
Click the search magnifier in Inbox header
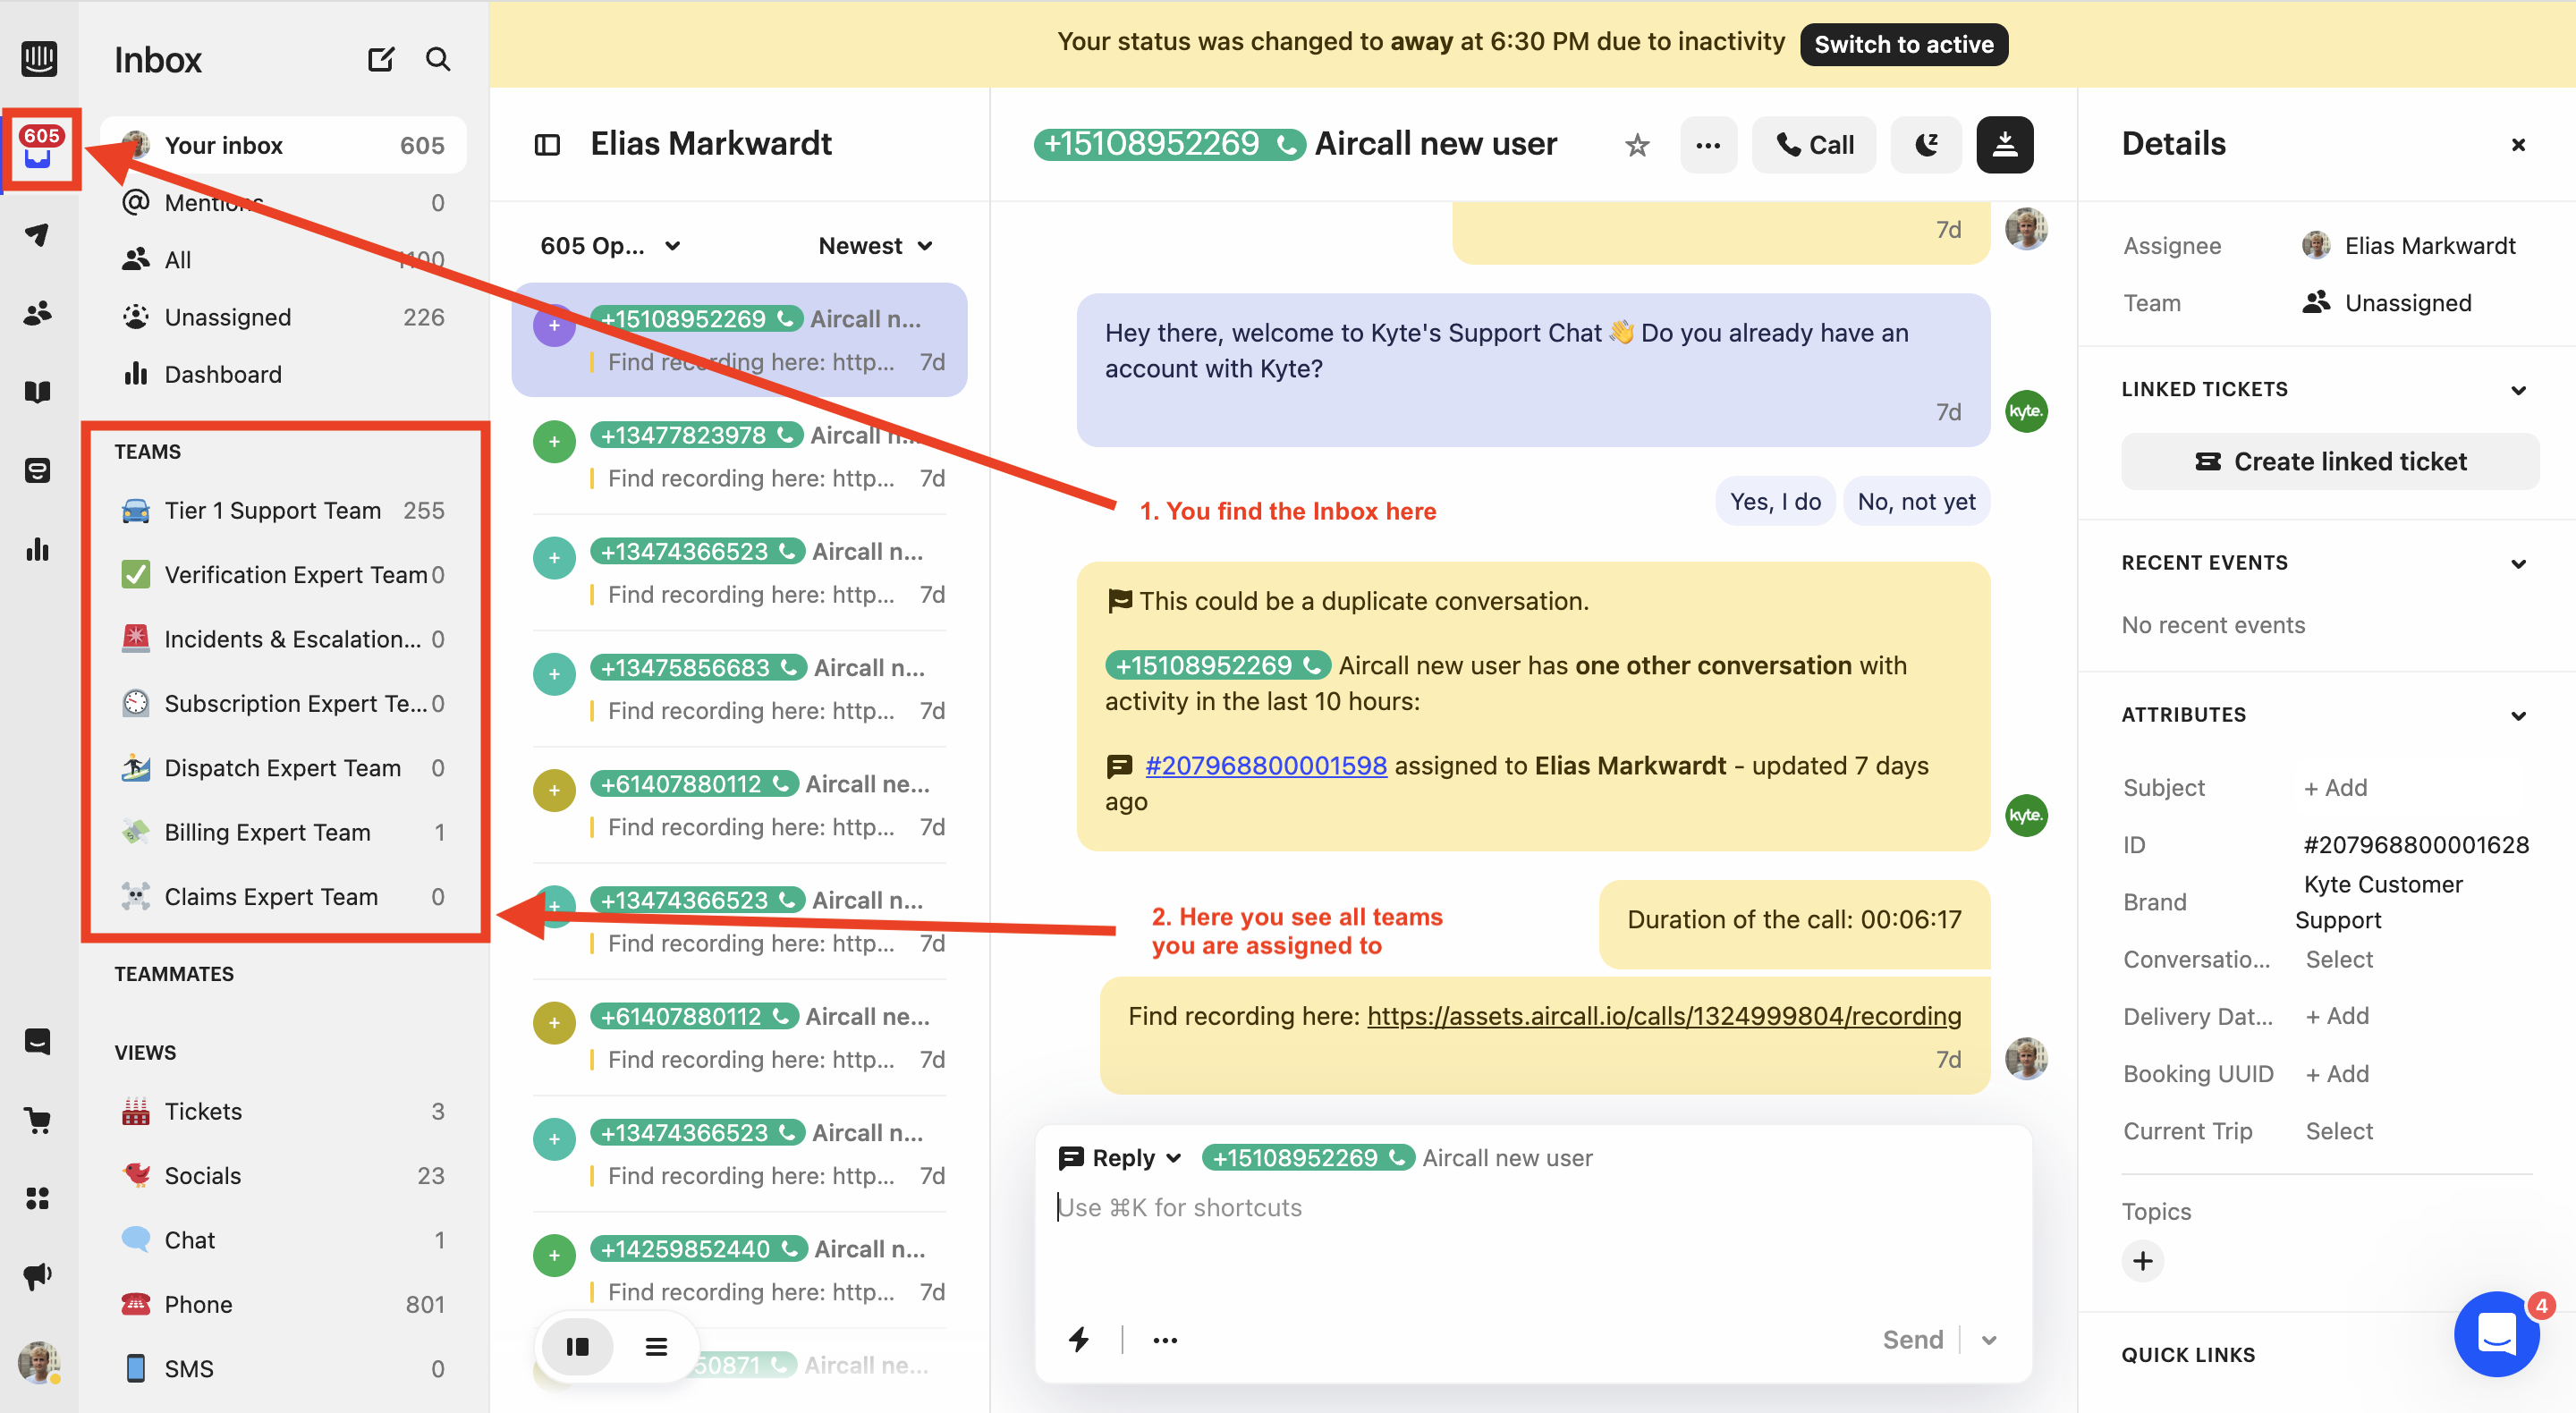click(x=438, y=59)
